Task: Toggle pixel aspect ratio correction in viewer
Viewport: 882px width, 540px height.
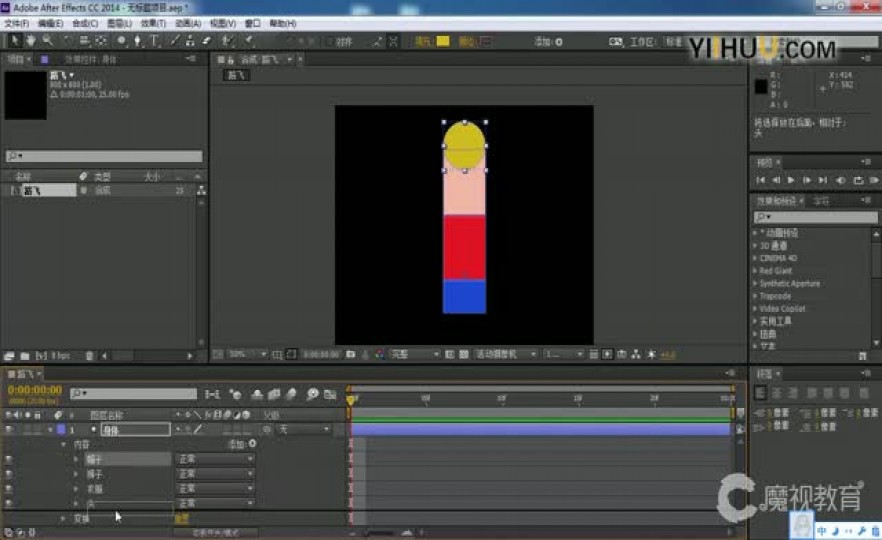Action: click(593, 354)
